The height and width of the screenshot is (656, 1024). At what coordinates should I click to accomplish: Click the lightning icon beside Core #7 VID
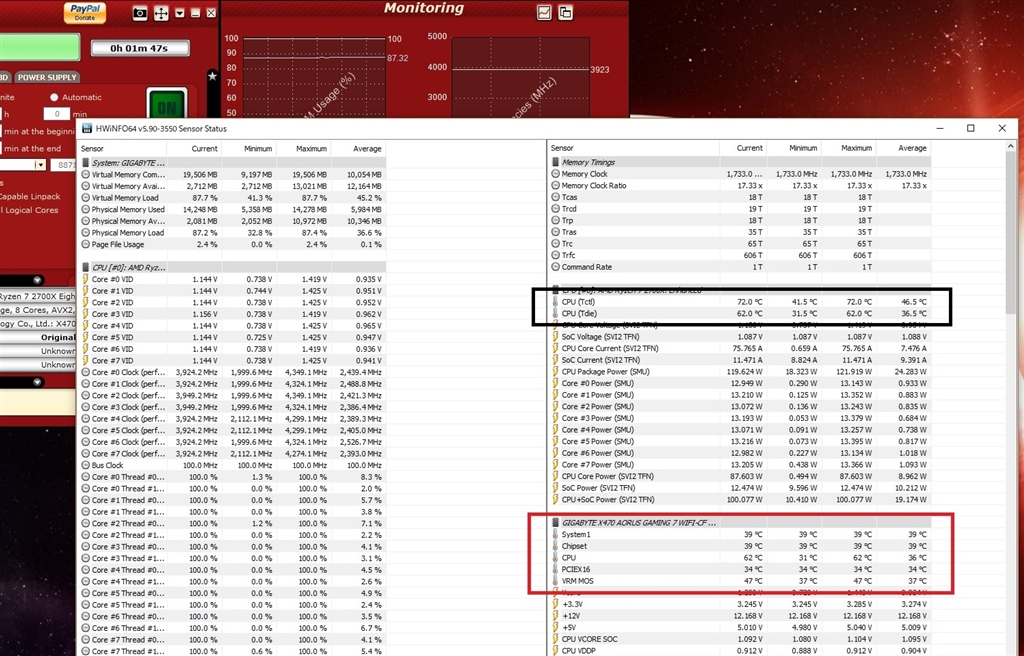coord(86,361)
